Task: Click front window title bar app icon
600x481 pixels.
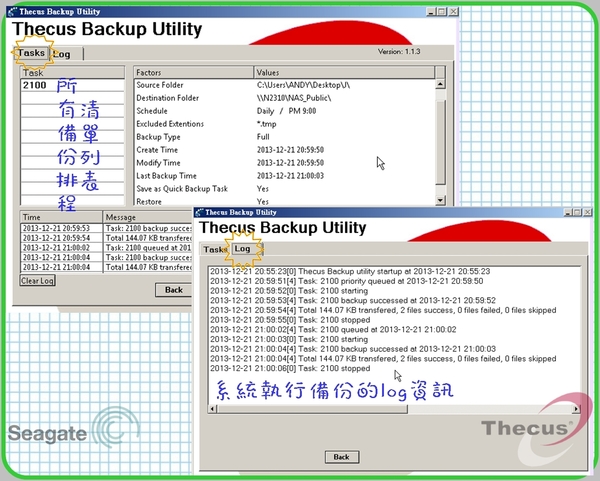Action: point(199,212)
